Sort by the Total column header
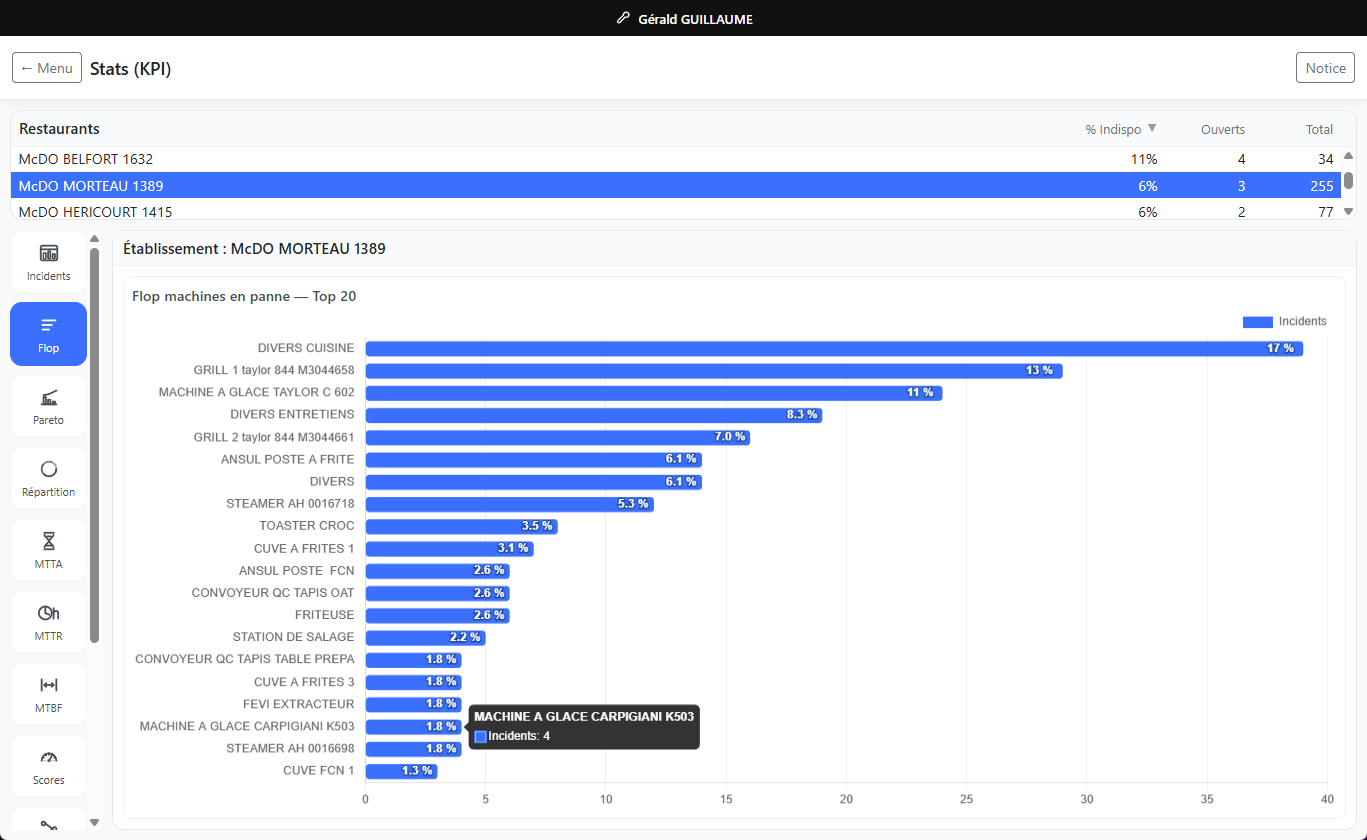This screenshot has width=1367, height=840. 1319,129
